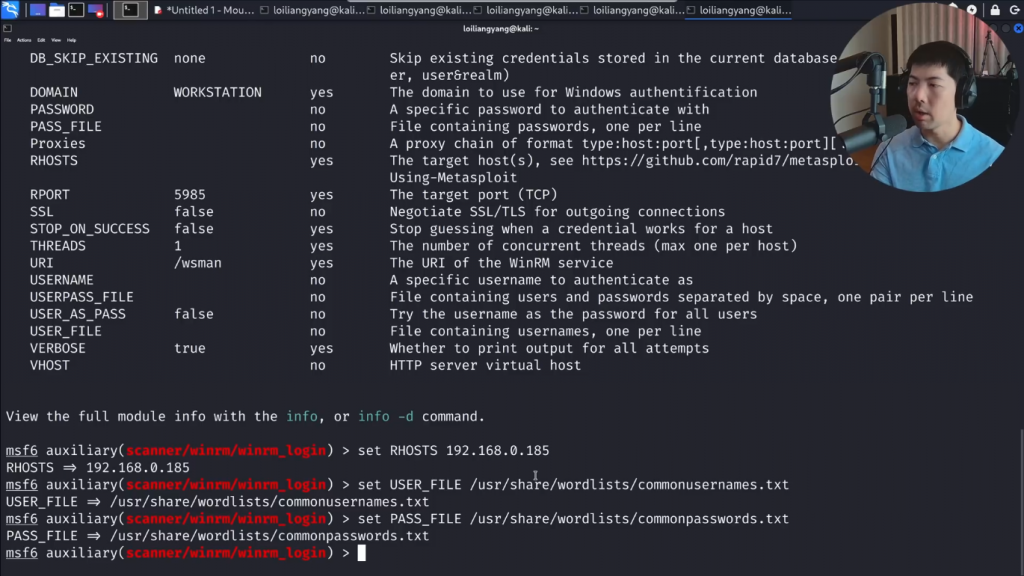Click the boxed terminal icon beside the launchers
The image size is (1024, 576).
click(x=130, y=10)
